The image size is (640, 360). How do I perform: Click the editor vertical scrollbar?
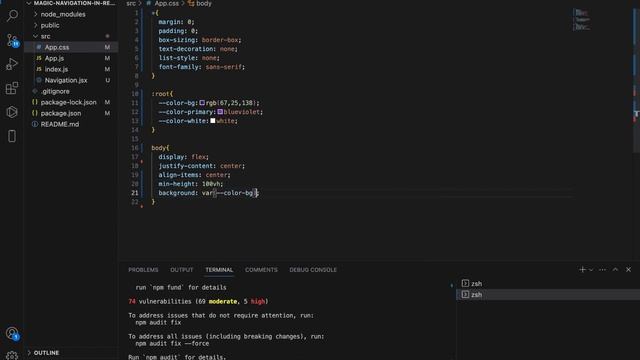point(636,80)
